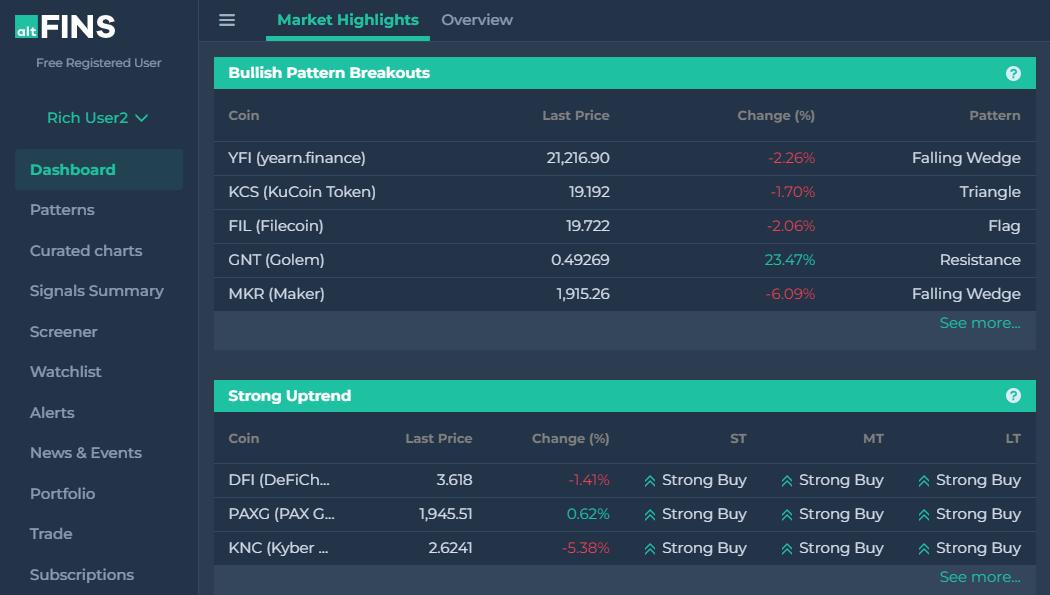Click KNC short-term Strong Buy arrow icon
1050x595 pixels.
[650, 549]
